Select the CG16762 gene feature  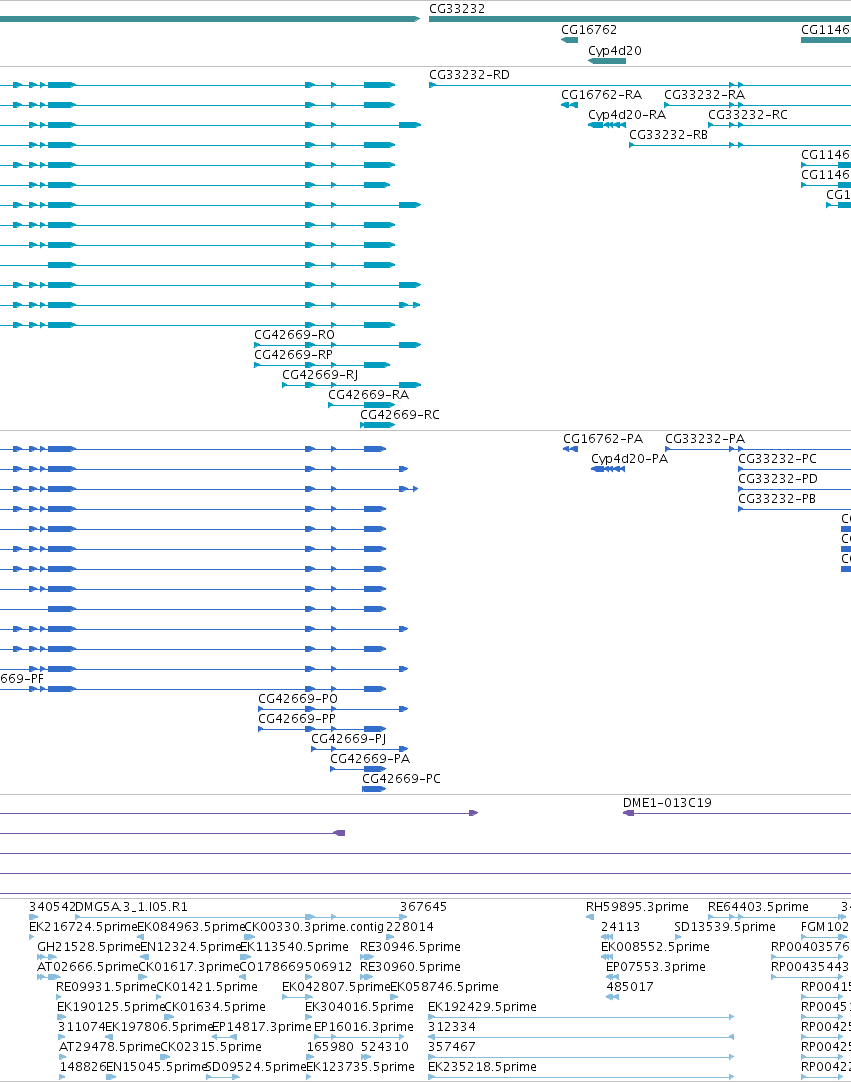(570, 40)
